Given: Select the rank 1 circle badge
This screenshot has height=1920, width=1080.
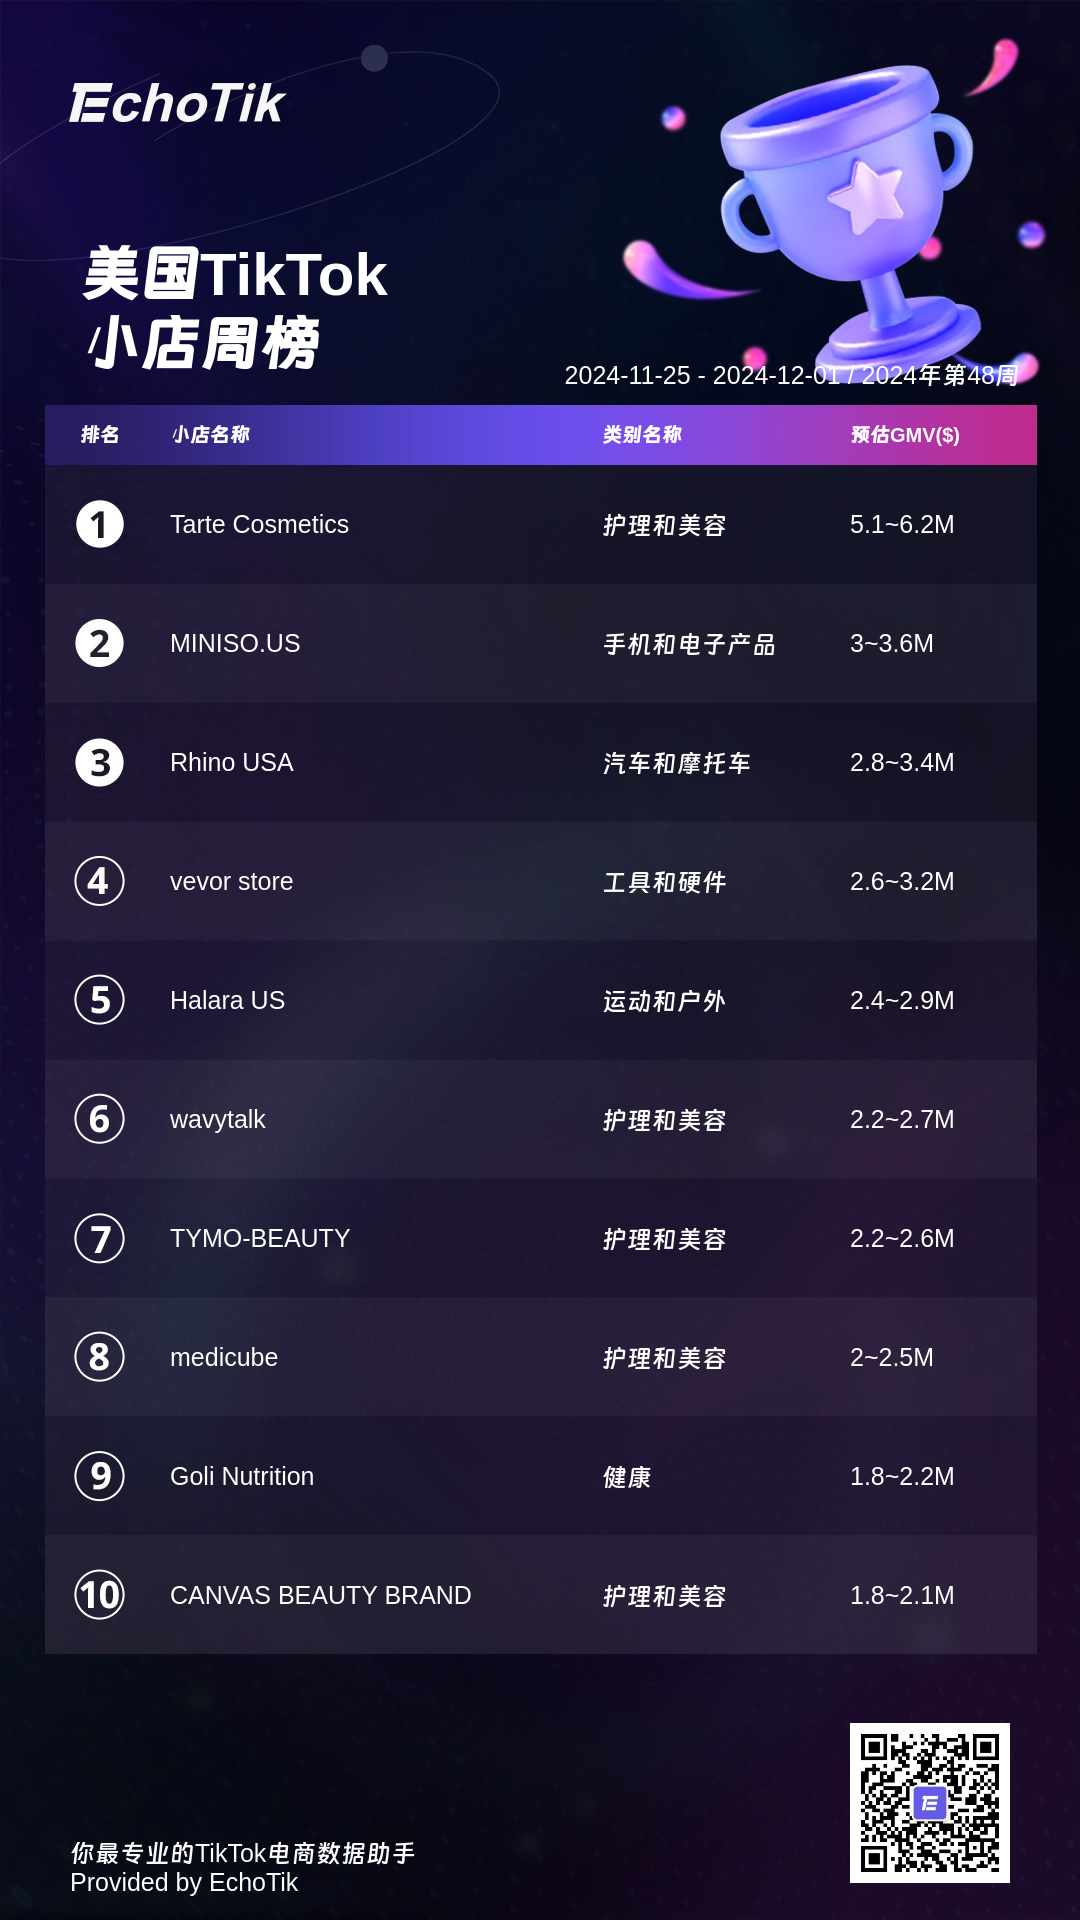Looking at the screenshot, I should 100,524.
